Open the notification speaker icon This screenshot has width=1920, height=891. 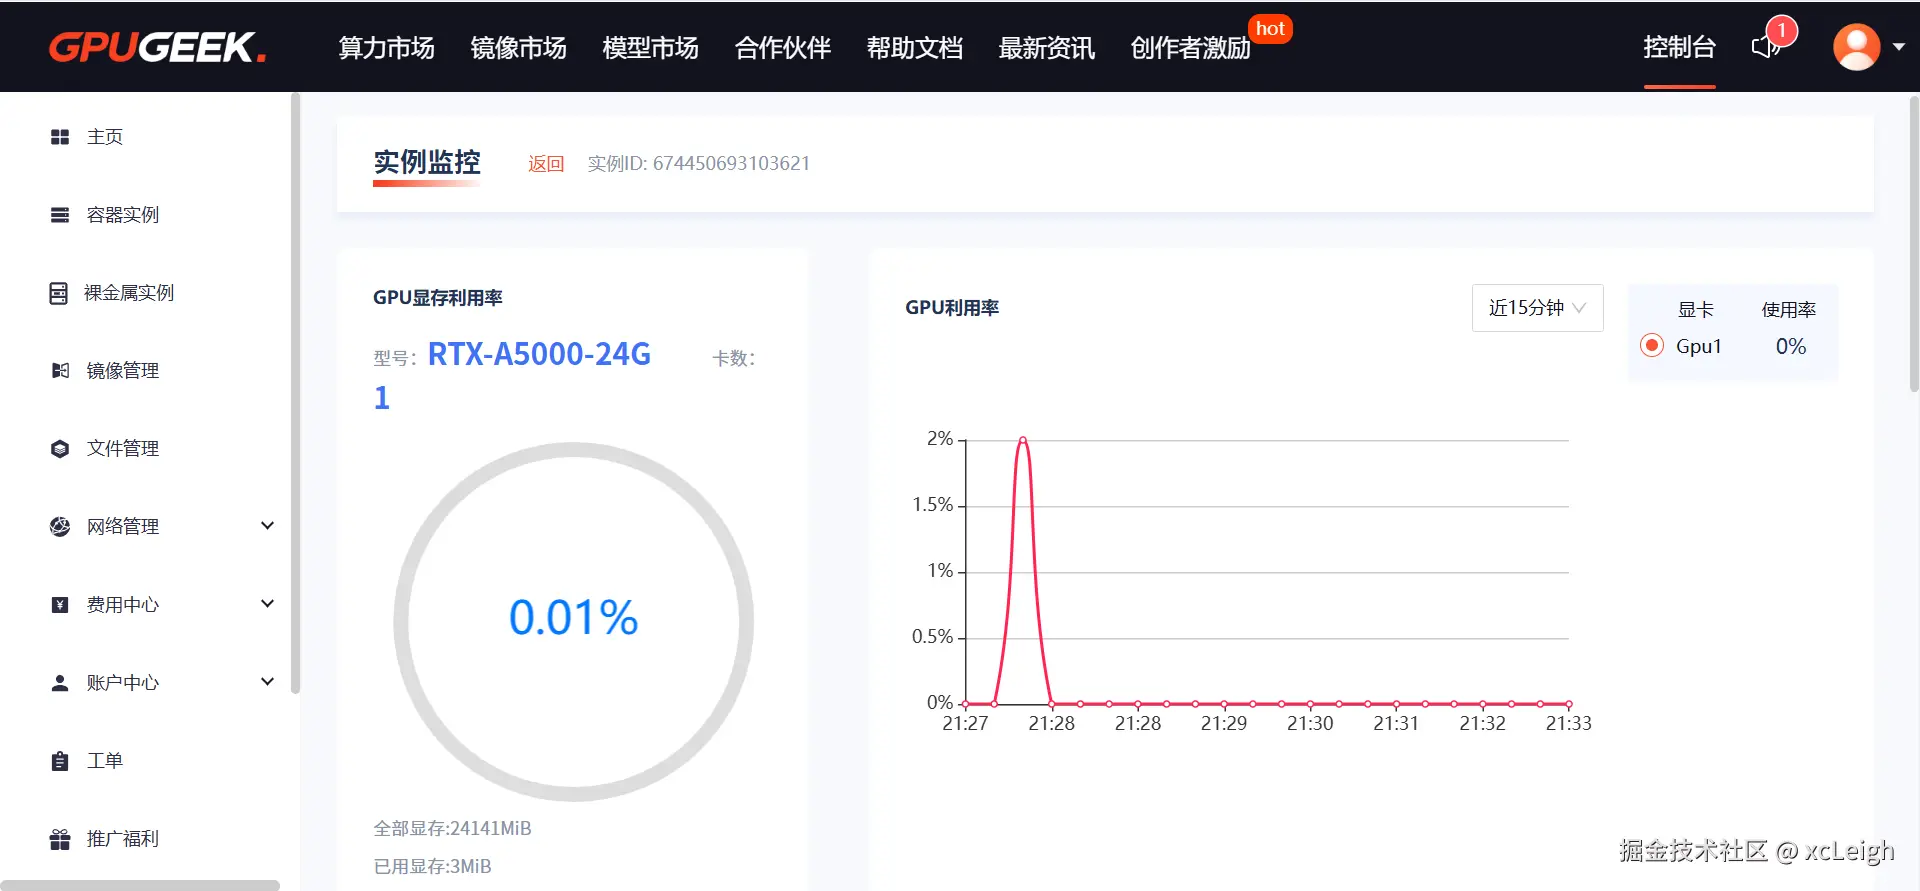point(1765,47)
